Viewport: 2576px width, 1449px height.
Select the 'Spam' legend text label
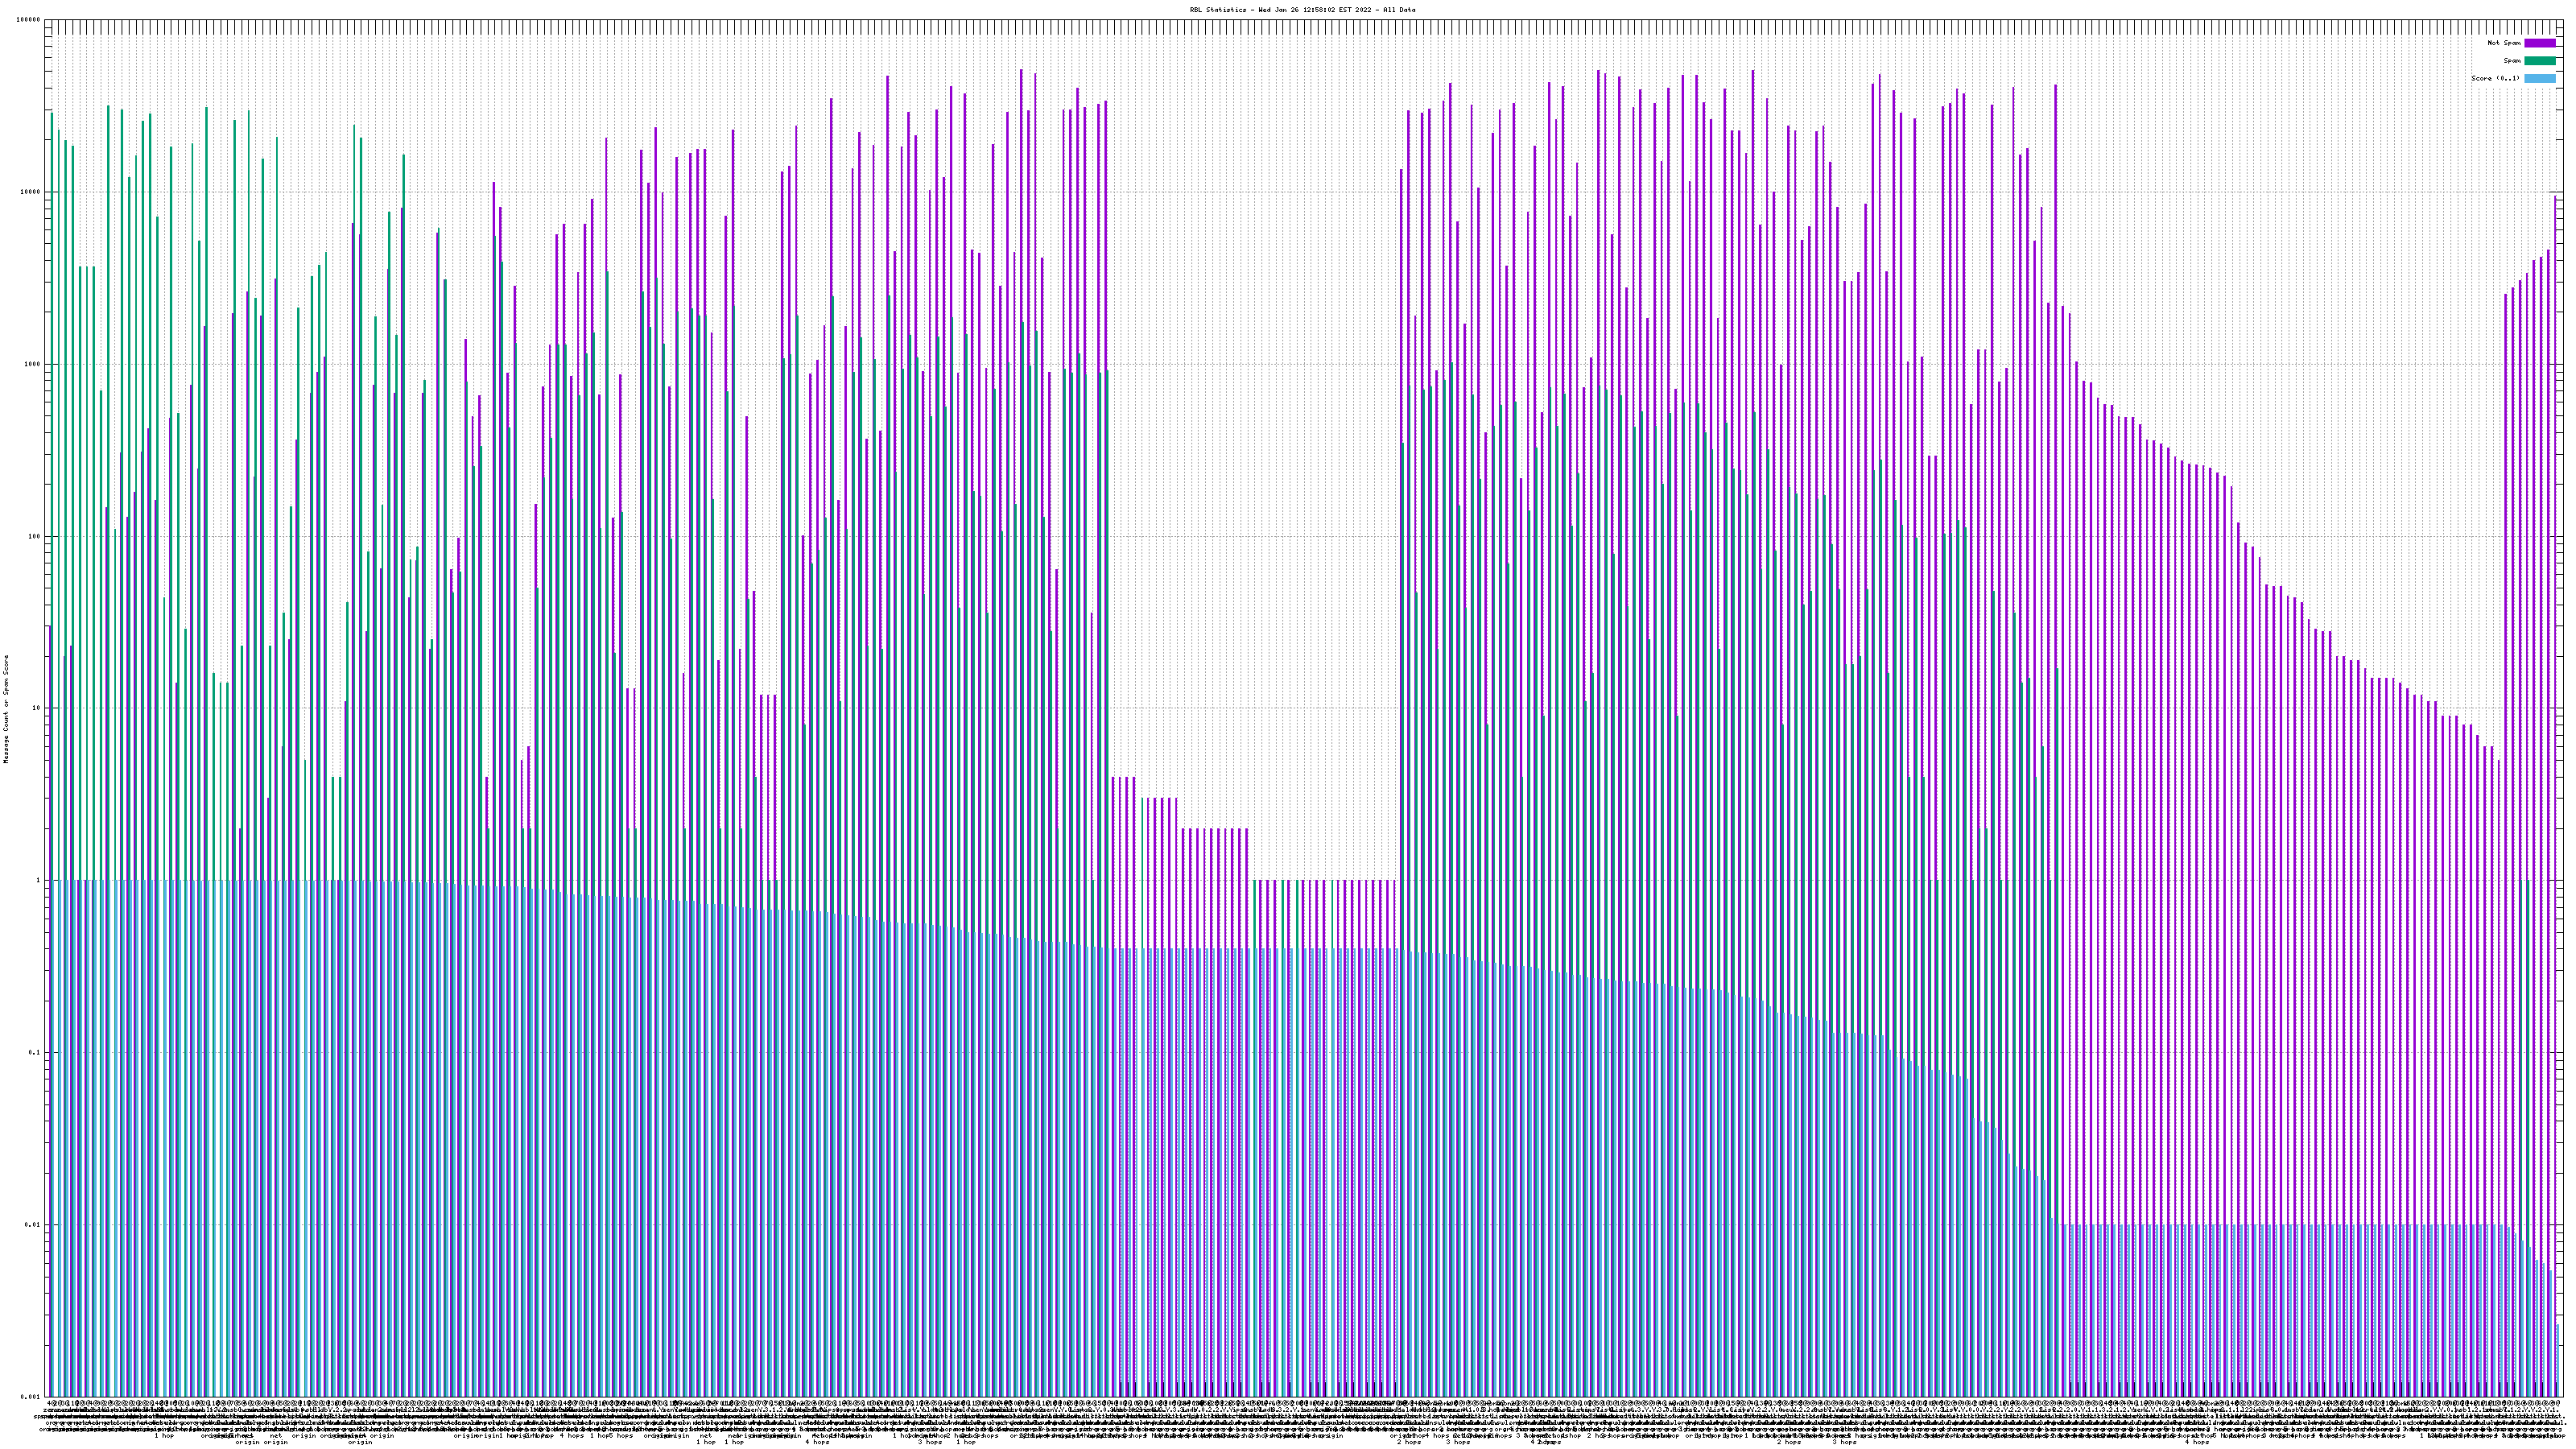click(2512, 61)
